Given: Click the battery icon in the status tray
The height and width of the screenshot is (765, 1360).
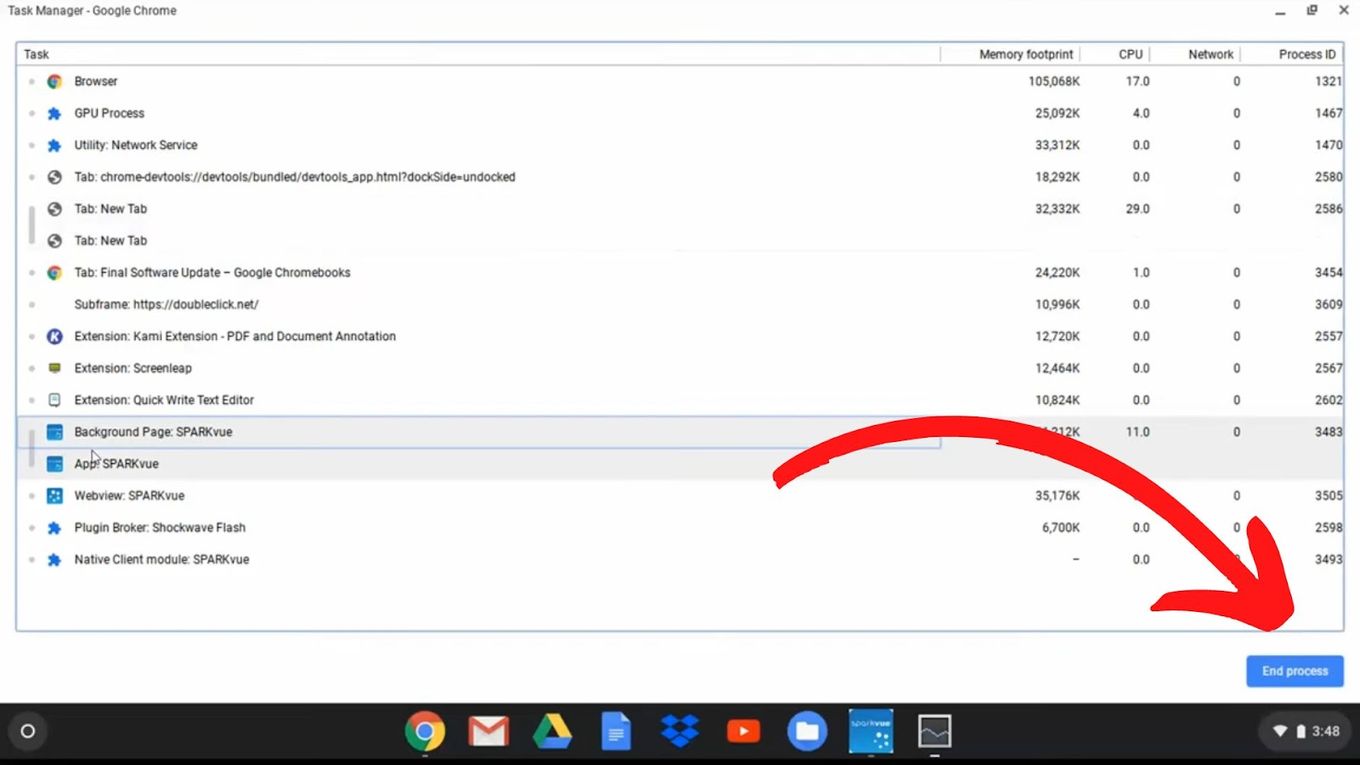Looking at the screenshot, I should (x=1301, y=731).
